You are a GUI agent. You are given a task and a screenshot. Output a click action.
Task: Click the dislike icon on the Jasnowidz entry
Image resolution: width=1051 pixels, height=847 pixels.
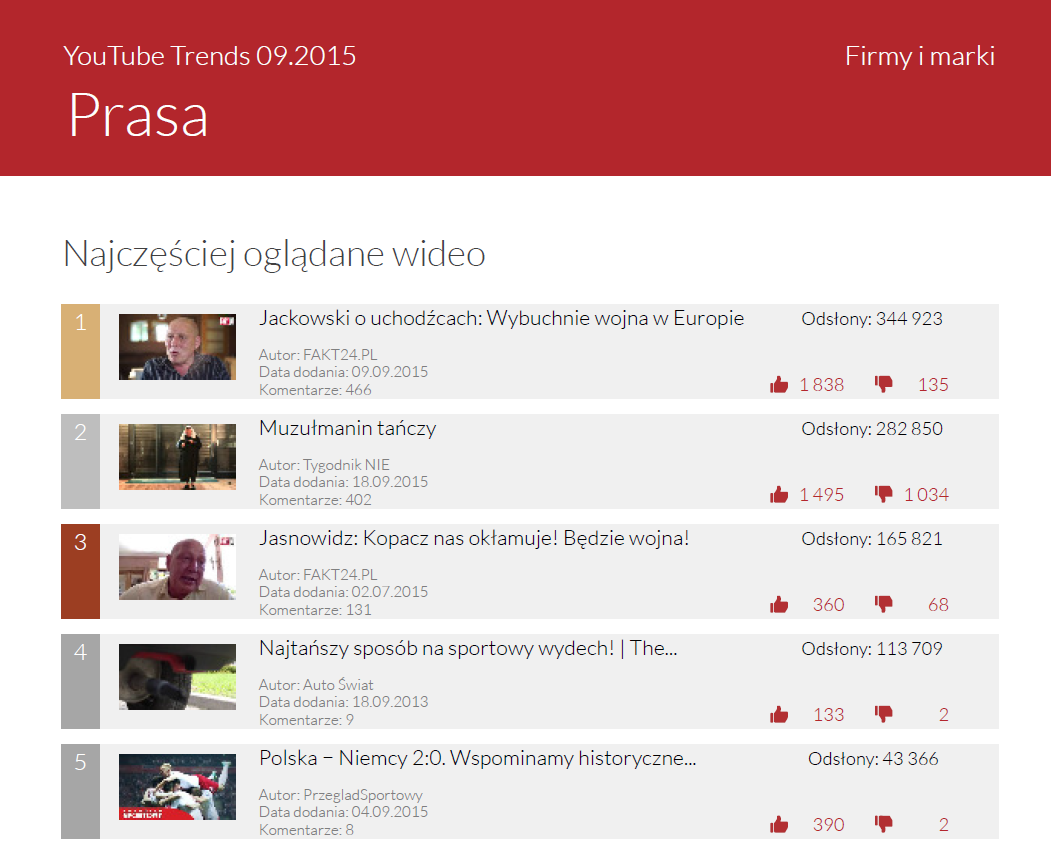point(884,603)
